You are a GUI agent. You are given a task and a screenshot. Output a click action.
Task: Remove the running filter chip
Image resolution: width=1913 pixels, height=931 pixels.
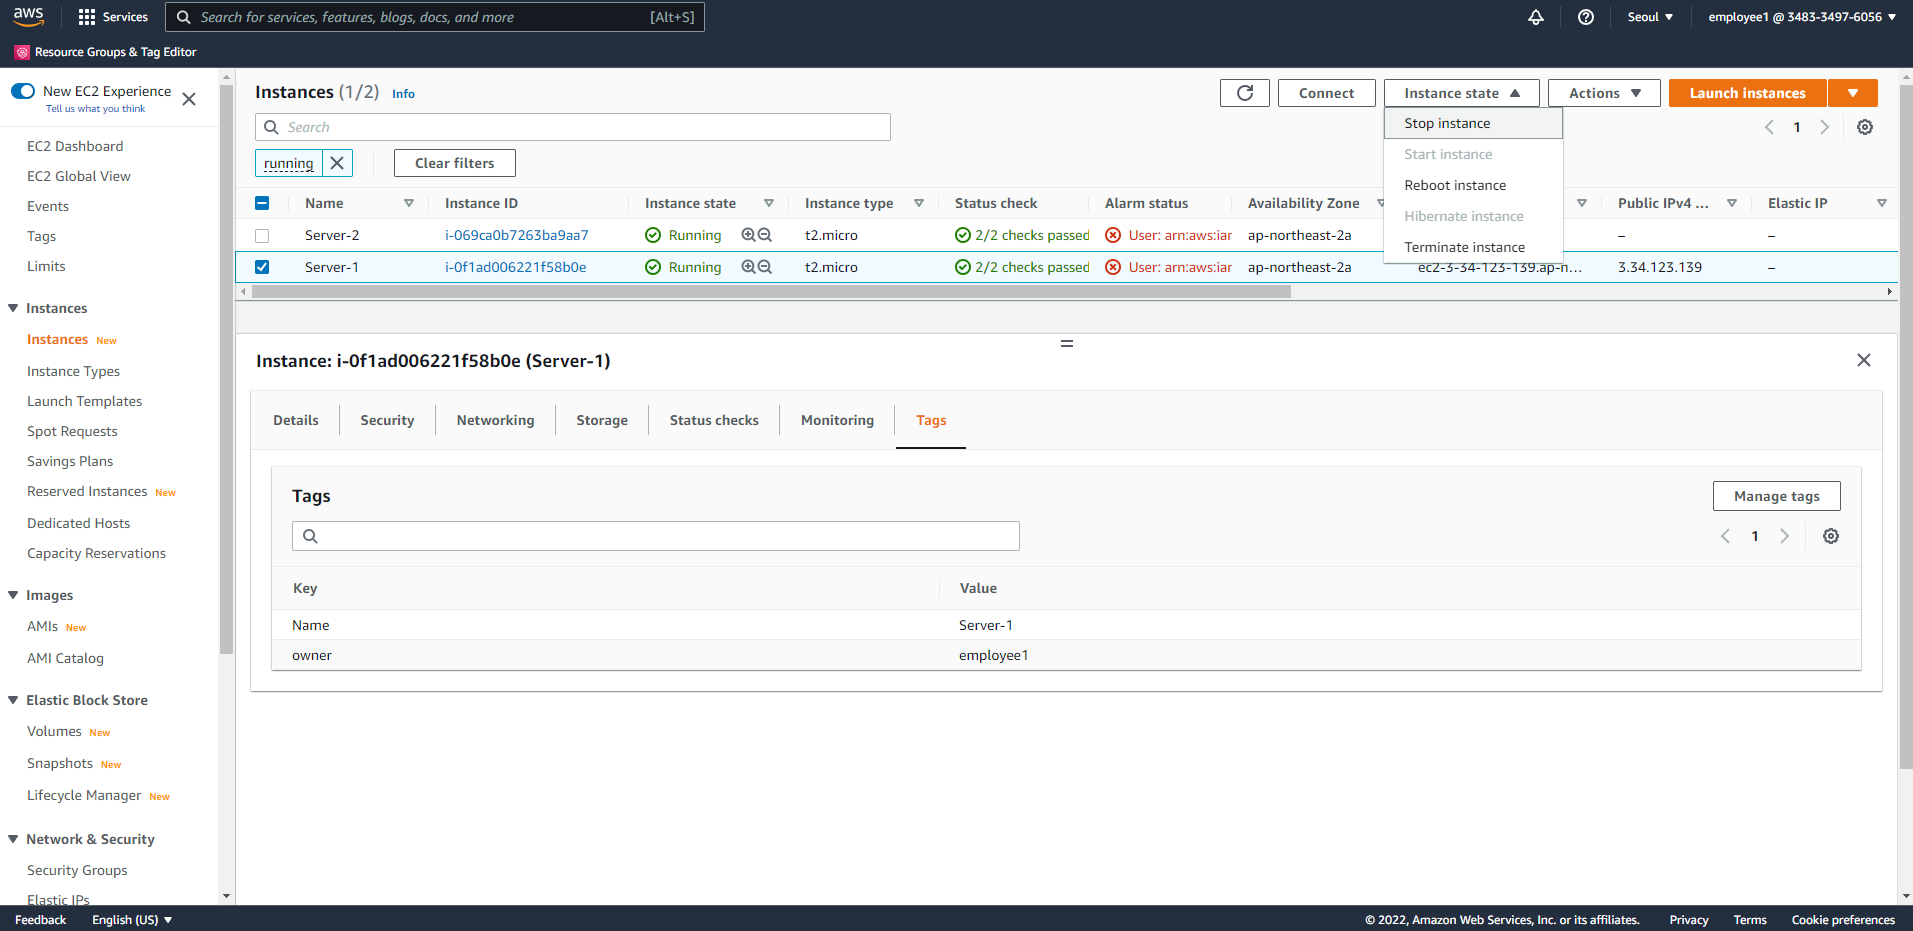337,163
